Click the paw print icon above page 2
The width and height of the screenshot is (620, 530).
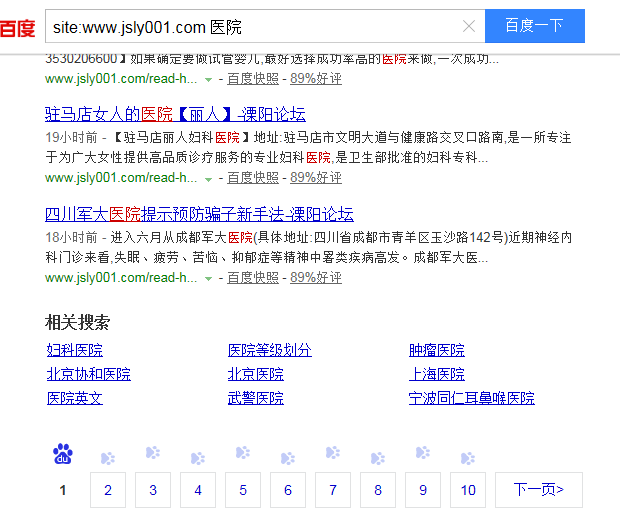[x=108, y=458]
